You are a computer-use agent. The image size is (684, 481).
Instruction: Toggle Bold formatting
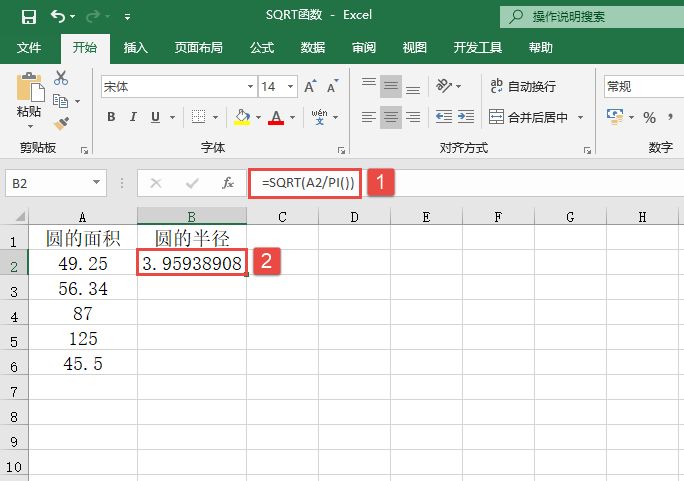point(111,117)
